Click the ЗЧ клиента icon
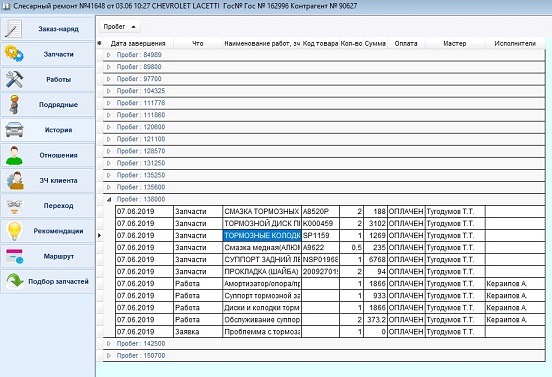The image size is (552, 377). click(x=15, y=181)
